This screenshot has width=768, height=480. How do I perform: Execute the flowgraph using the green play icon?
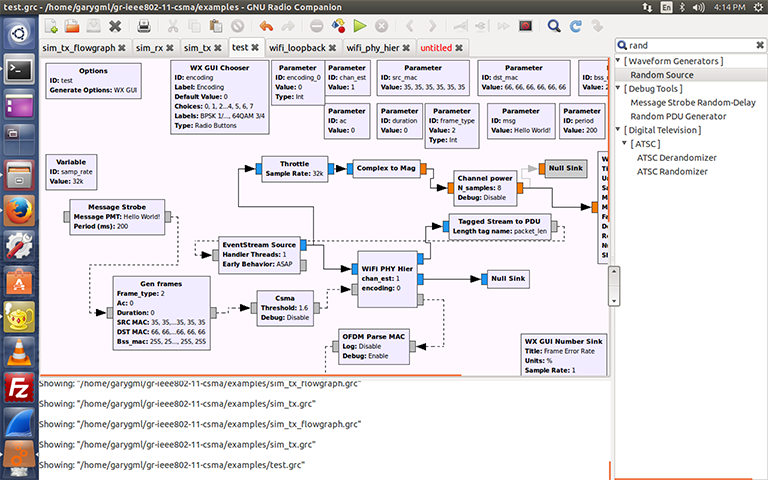coord(360,25)
